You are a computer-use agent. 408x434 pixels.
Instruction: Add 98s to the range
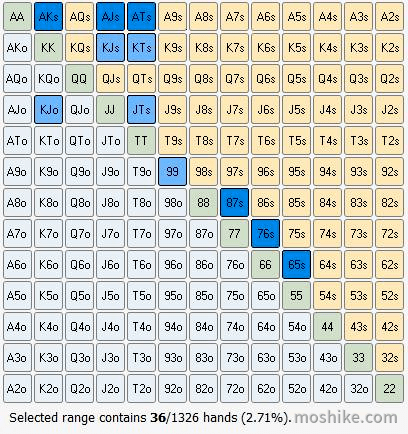point(203,172)
